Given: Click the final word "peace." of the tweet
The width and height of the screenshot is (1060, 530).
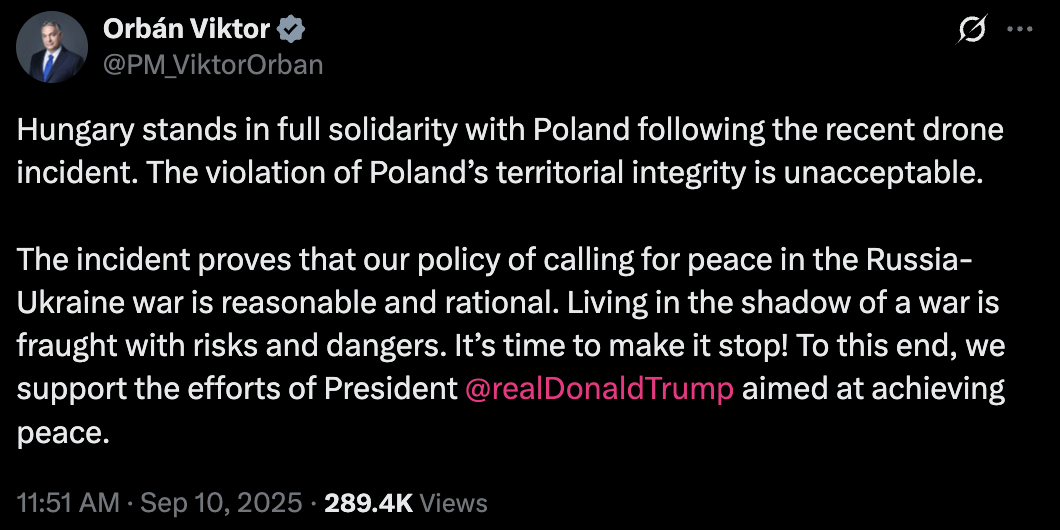Looking at the screenshot, I should point(61,433).
